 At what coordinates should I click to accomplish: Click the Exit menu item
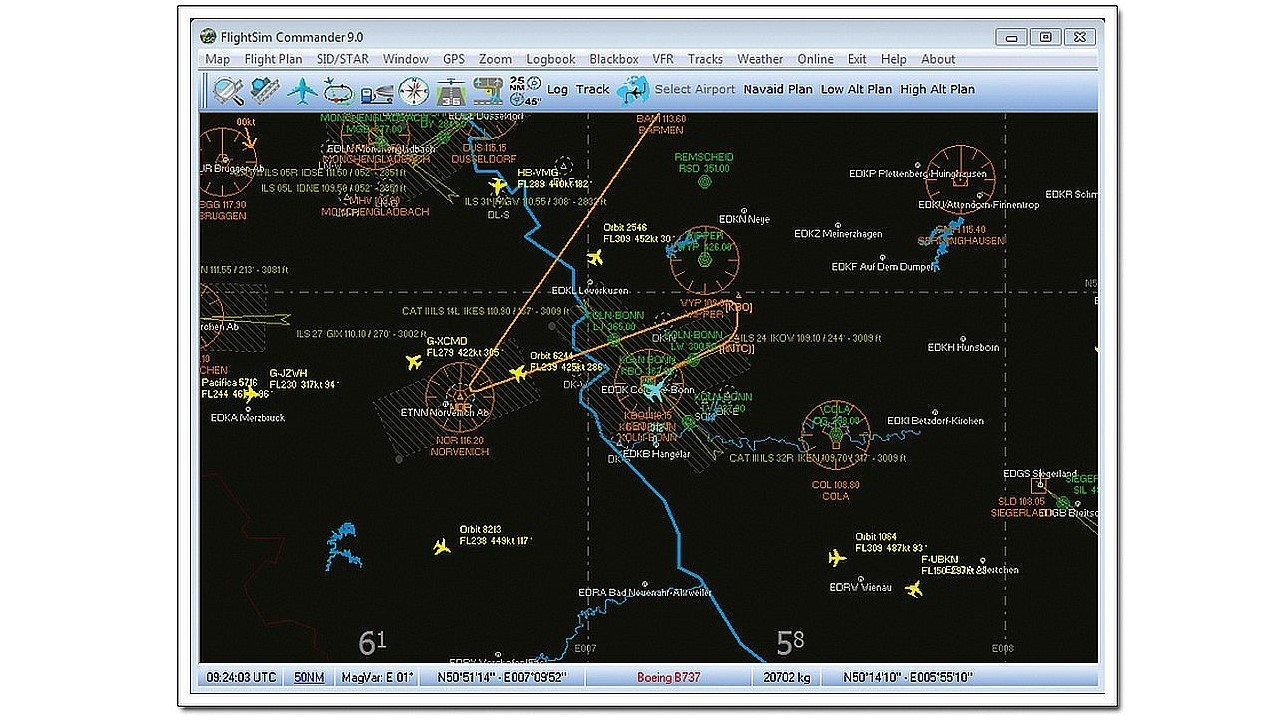857,59
